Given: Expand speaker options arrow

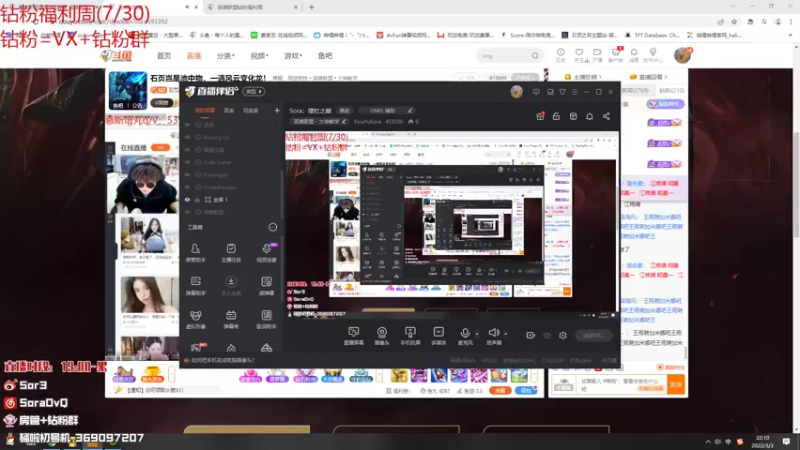Looking at the screenshot, I should coord(506,334).
